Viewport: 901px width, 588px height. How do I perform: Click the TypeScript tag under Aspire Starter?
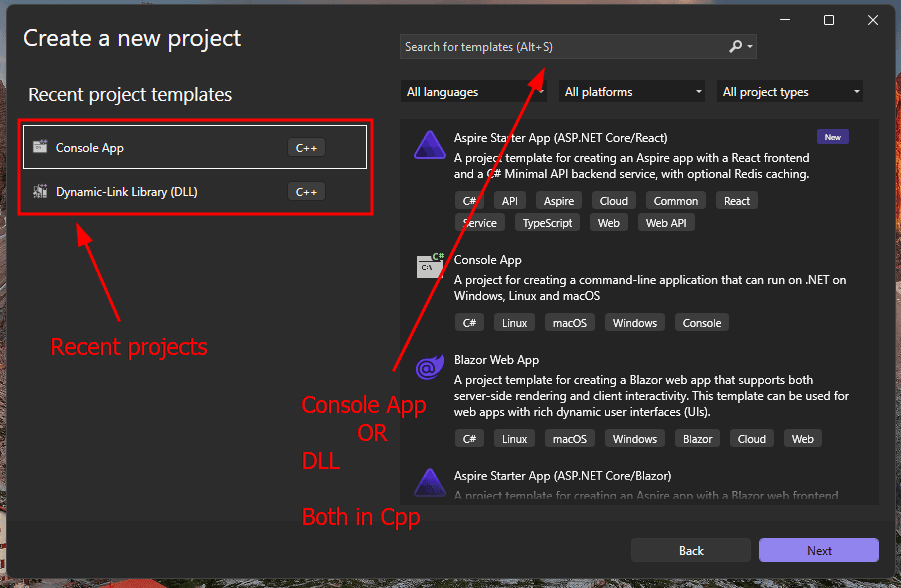pyautogui.click(x=547, y=223)
